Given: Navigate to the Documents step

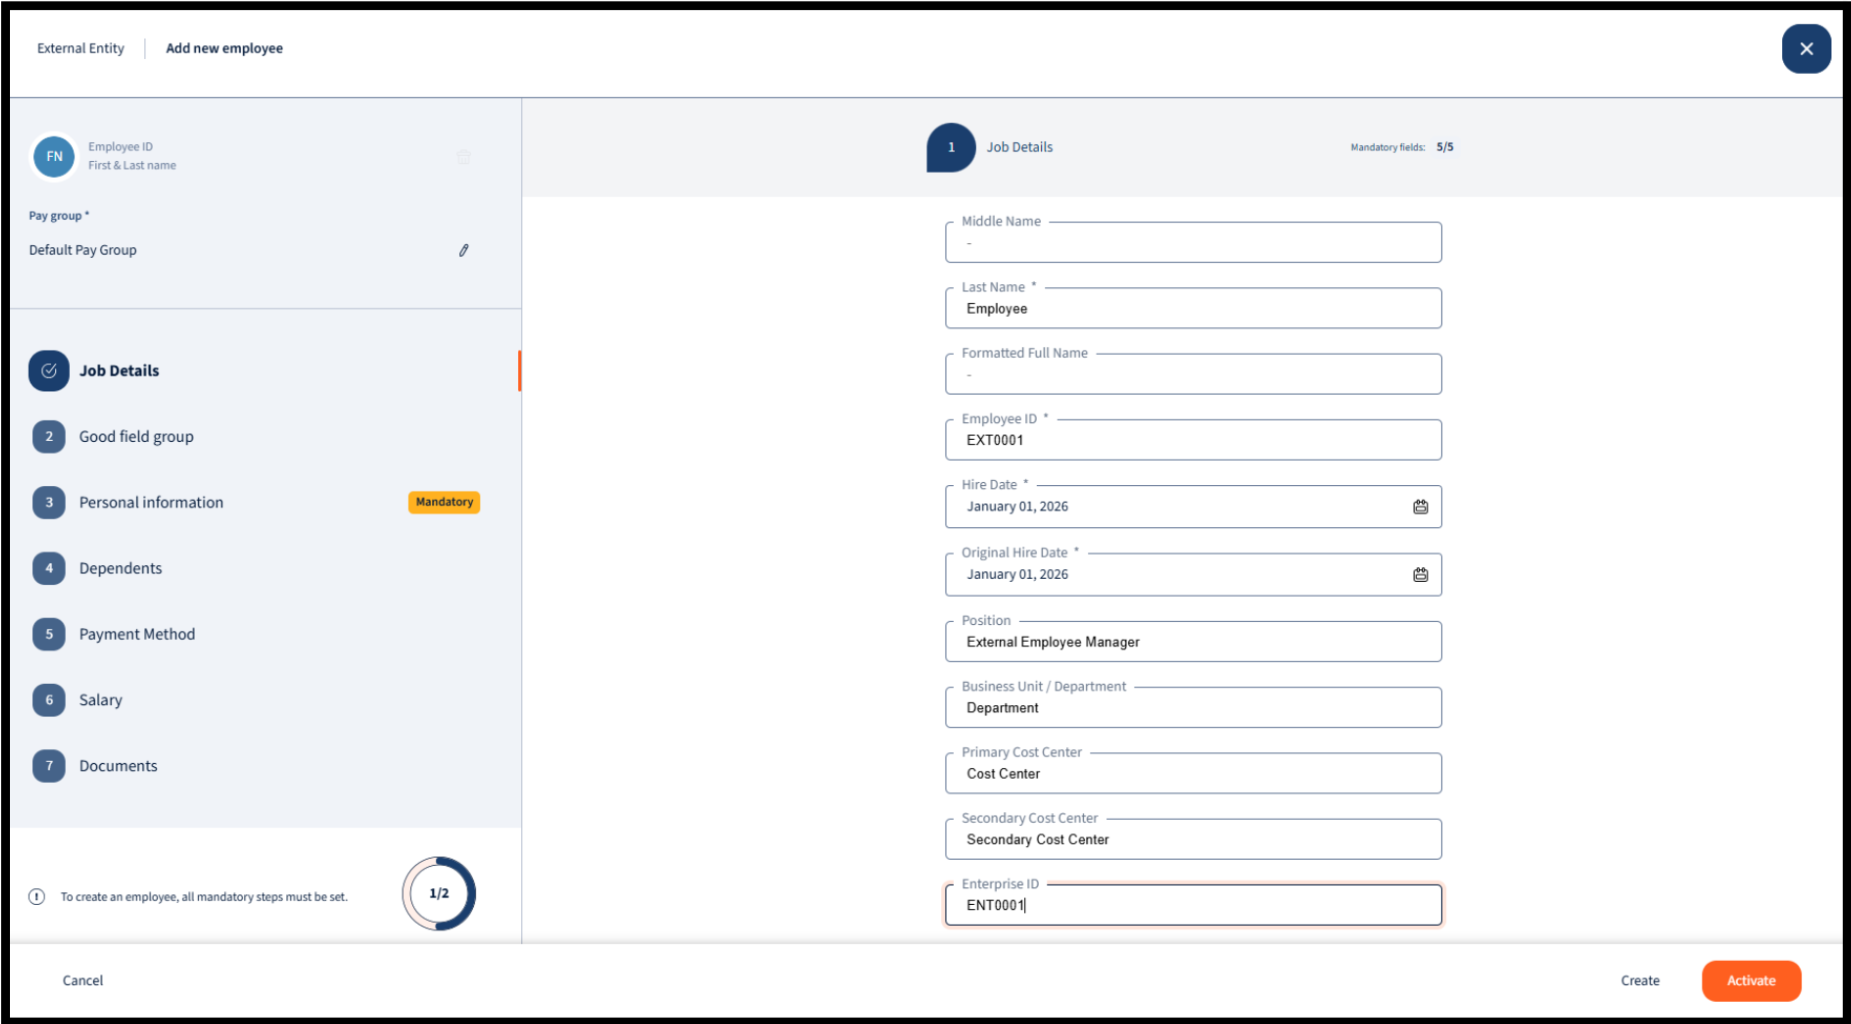Looking at the screenshot, I should pos(118,766).
